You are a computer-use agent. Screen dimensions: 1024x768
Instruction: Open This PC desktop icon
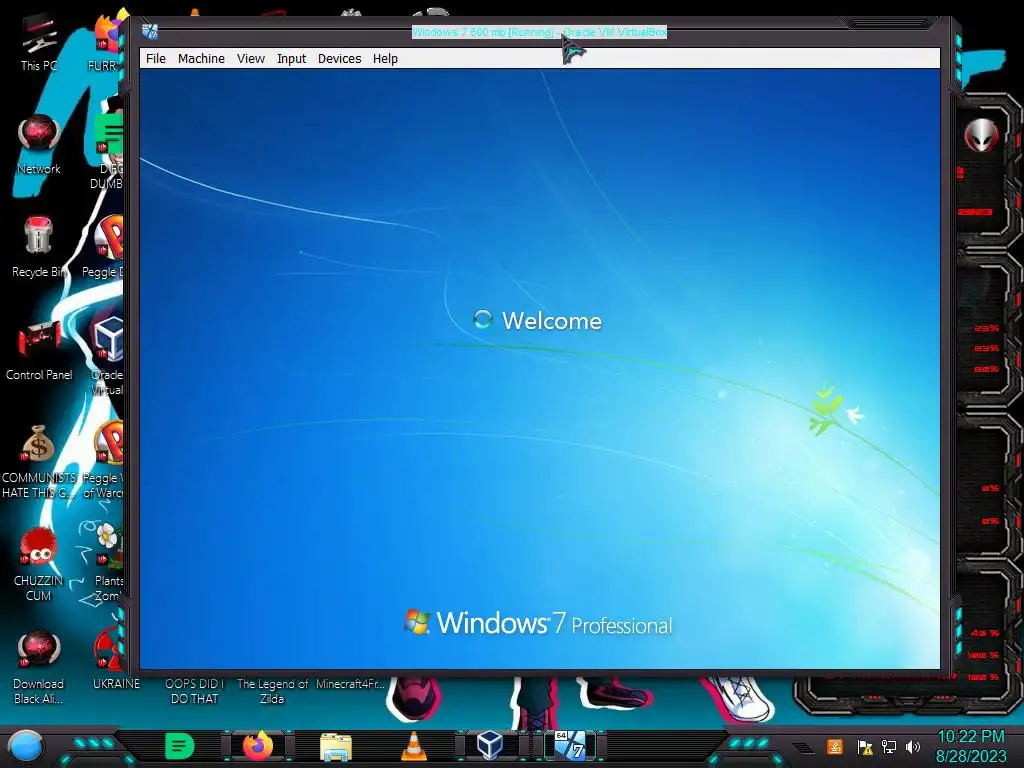[x=39, y=42]
